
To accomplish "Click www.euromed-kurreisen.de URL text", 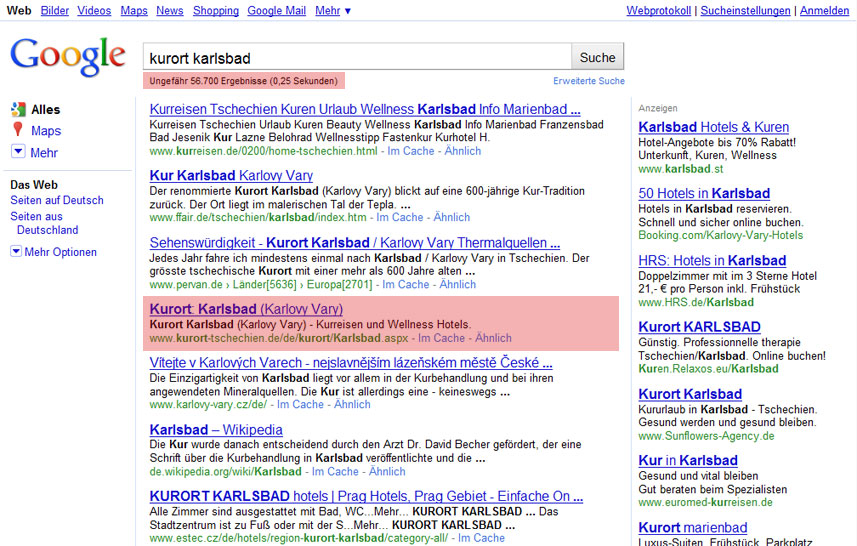I will (x=706, y=502).
